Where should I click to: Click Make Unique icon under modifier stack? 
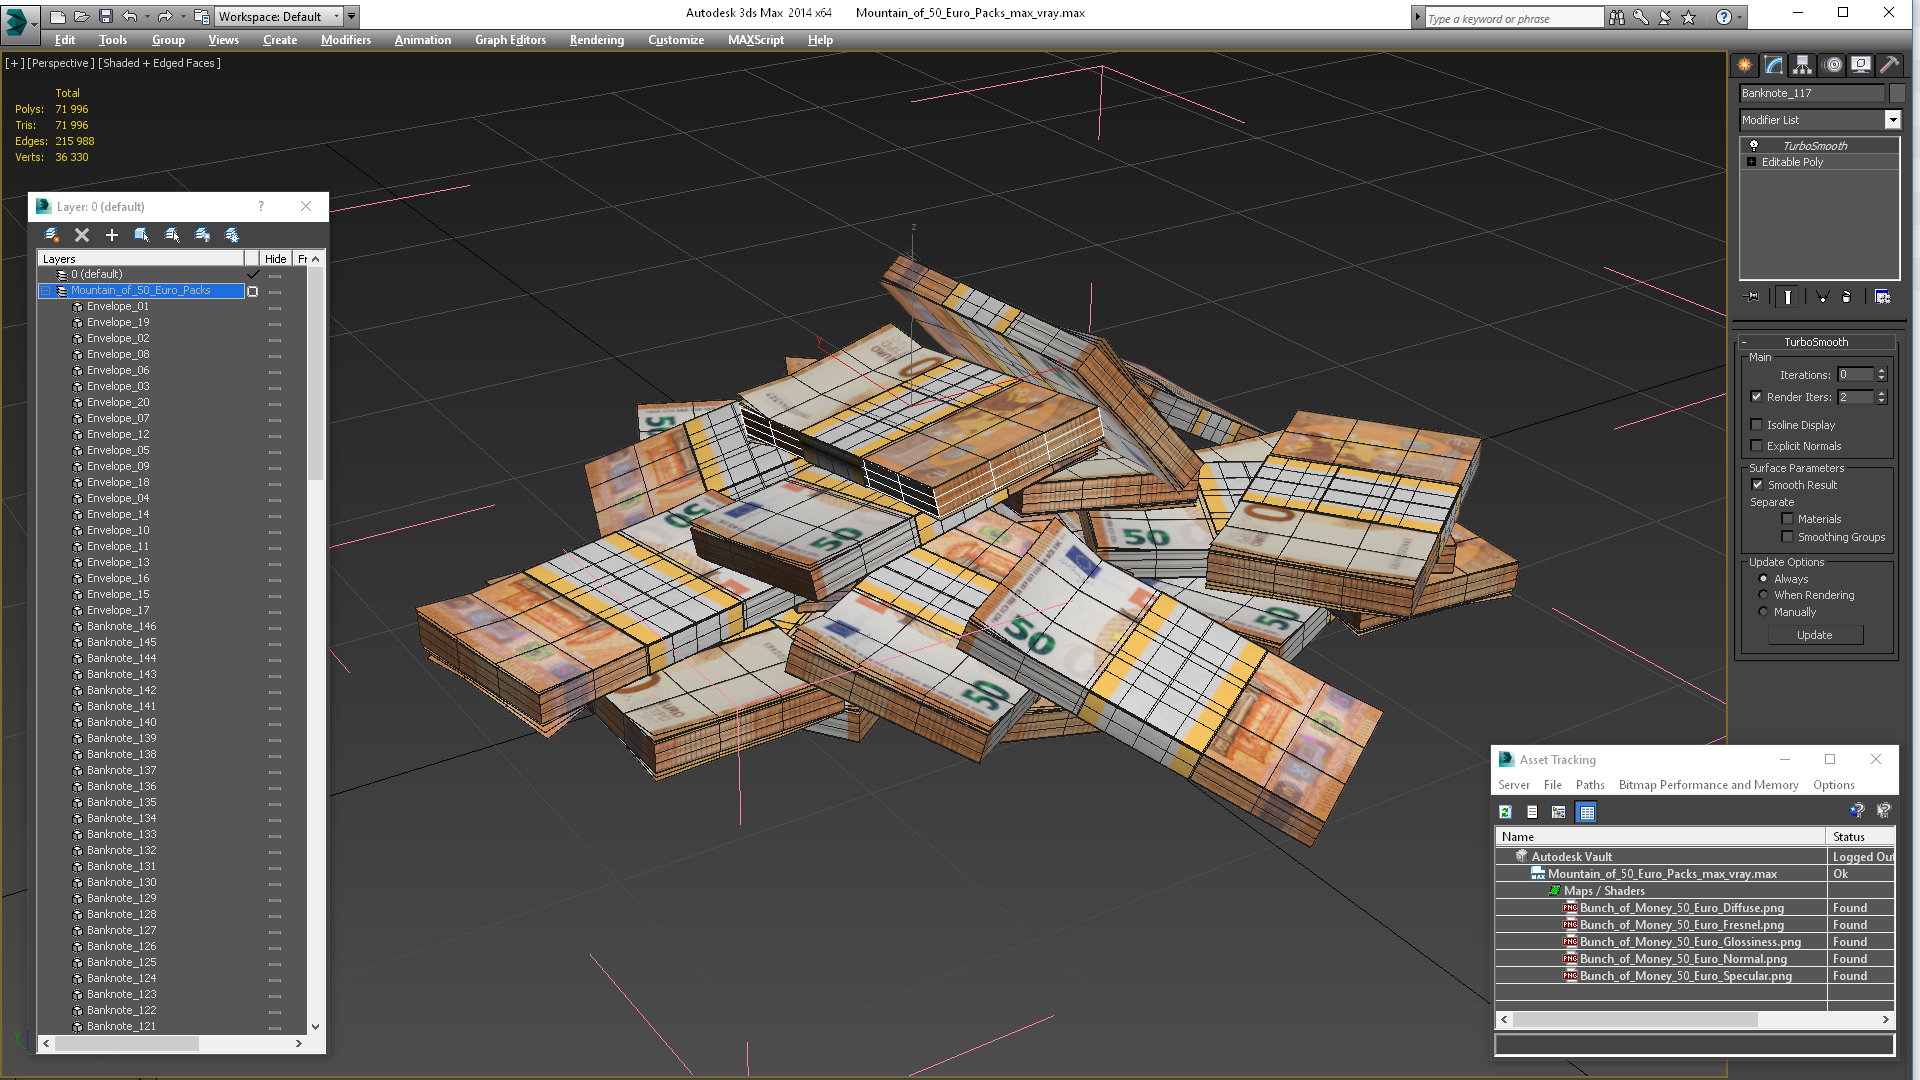1822,297
